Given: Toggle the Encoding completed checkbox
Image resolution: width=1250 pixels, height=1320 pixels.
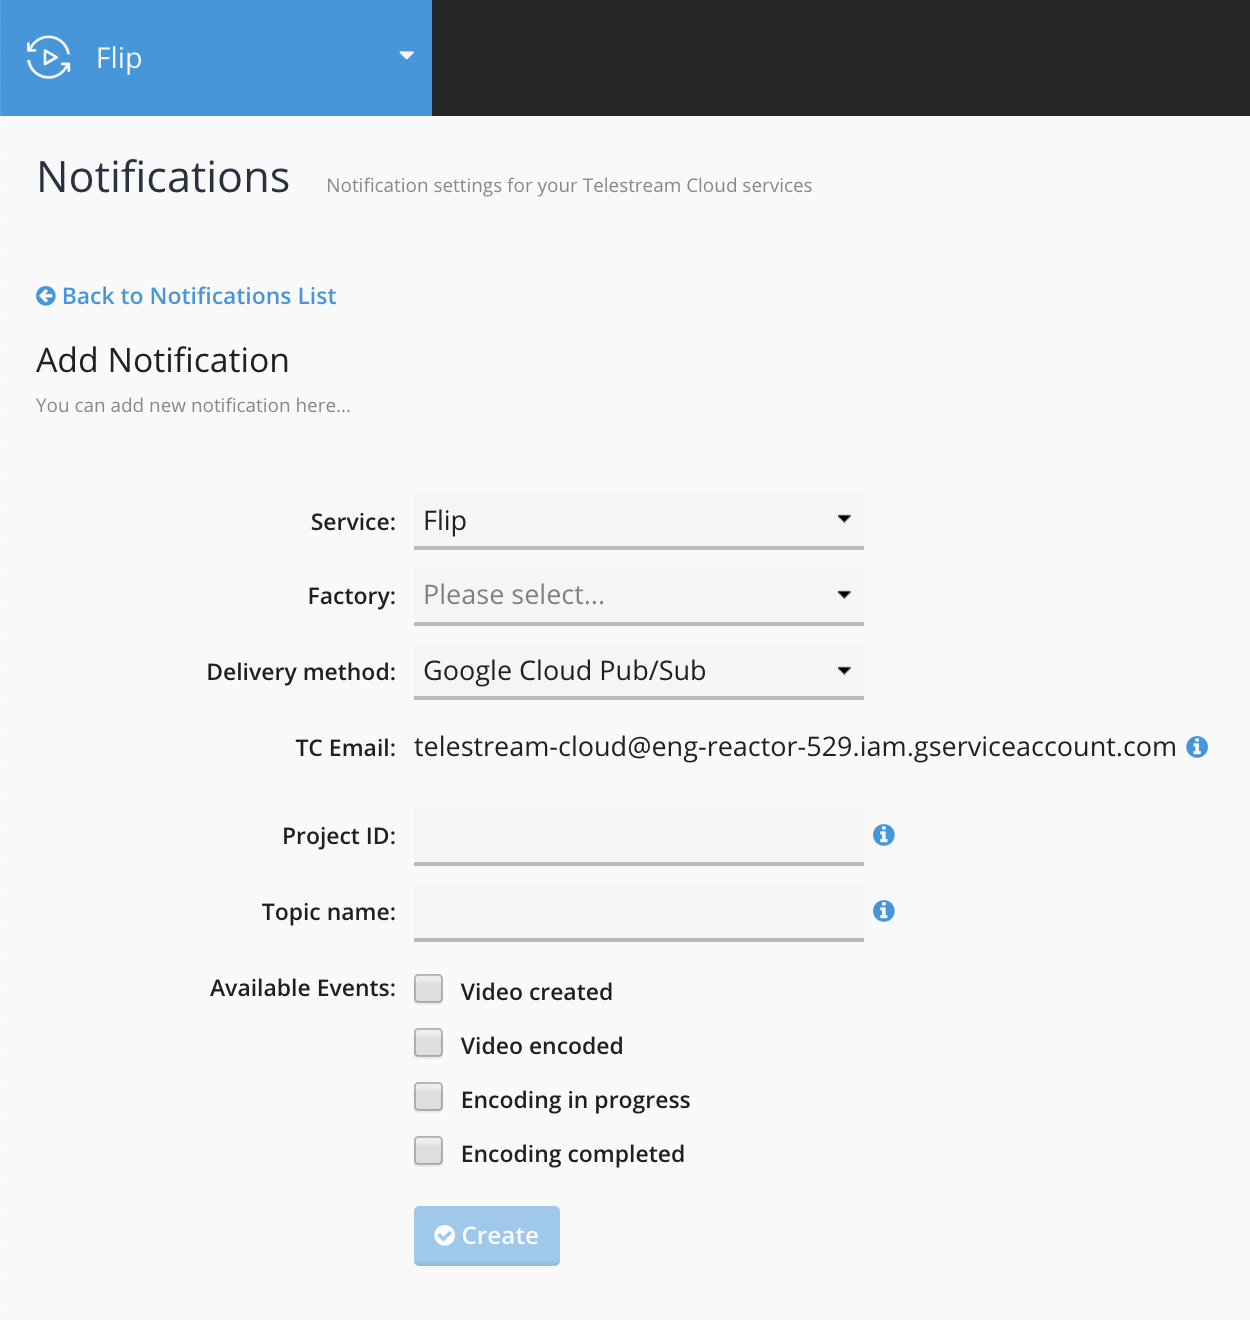Looking at the screenshot, I should pos(429,1151).
